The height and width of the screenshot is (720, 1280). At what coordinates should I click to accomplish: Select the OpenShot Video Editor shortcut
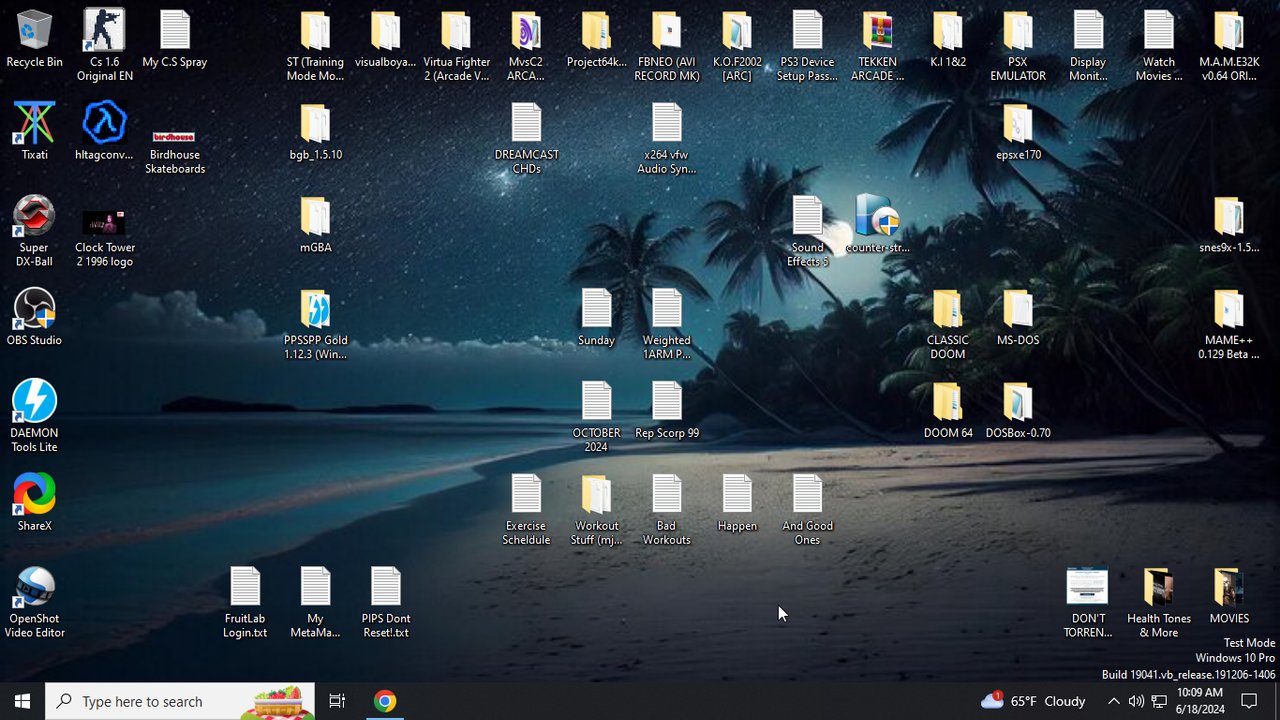point(34,603)
